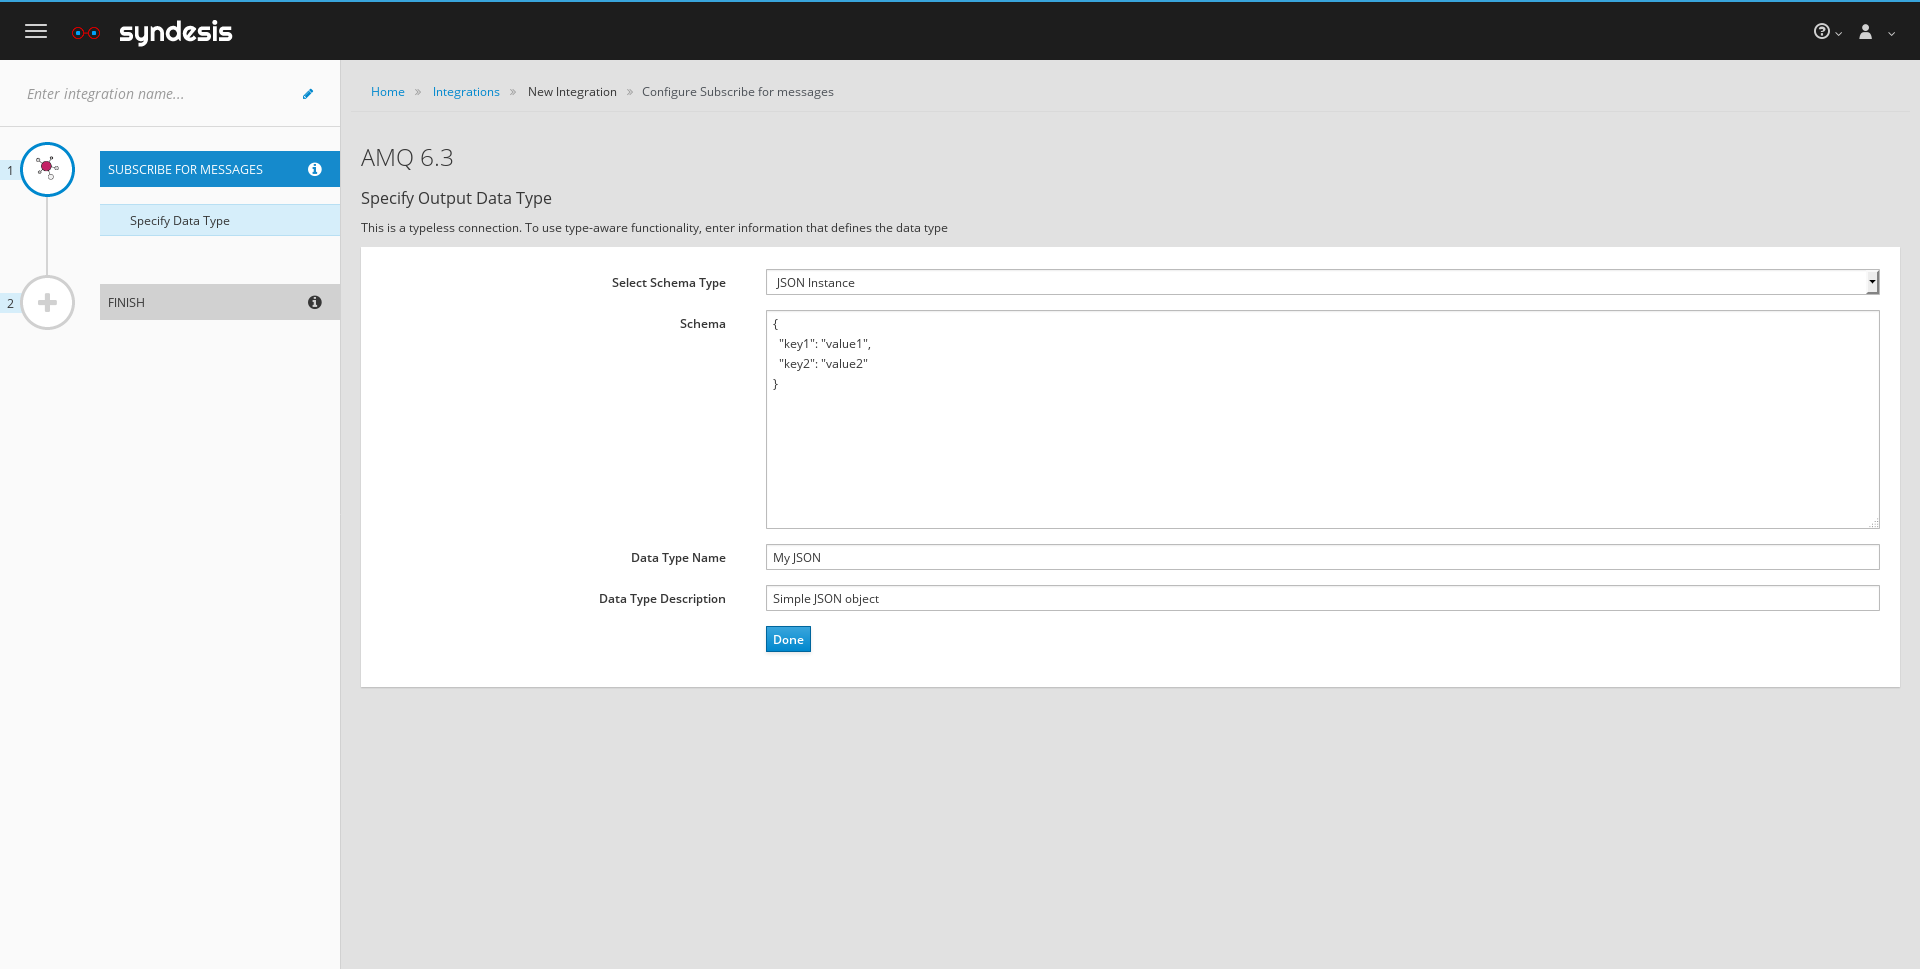Click the Schema textarea resize handle
The width and height of the screenshot is (1920, 969).
click(1874, 523)
